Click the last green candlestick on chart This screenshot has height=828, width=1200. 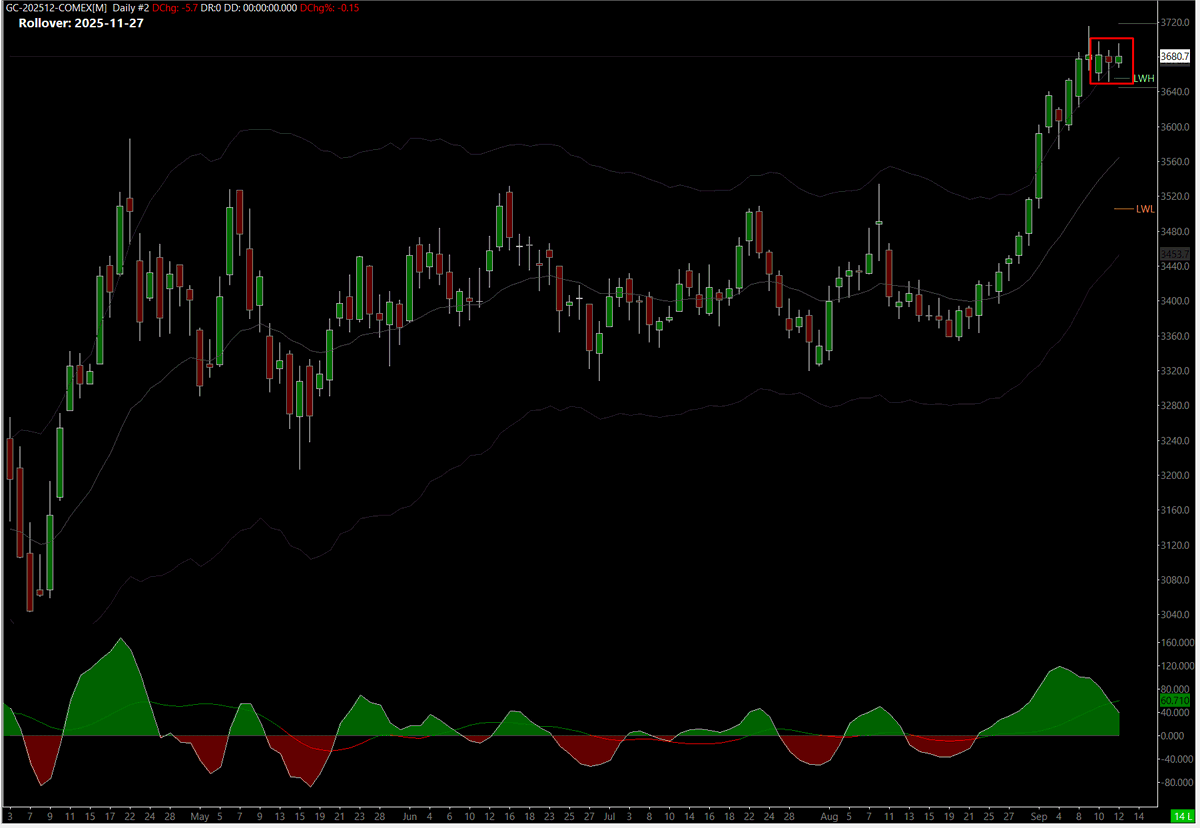click(x=1119, y=60)
